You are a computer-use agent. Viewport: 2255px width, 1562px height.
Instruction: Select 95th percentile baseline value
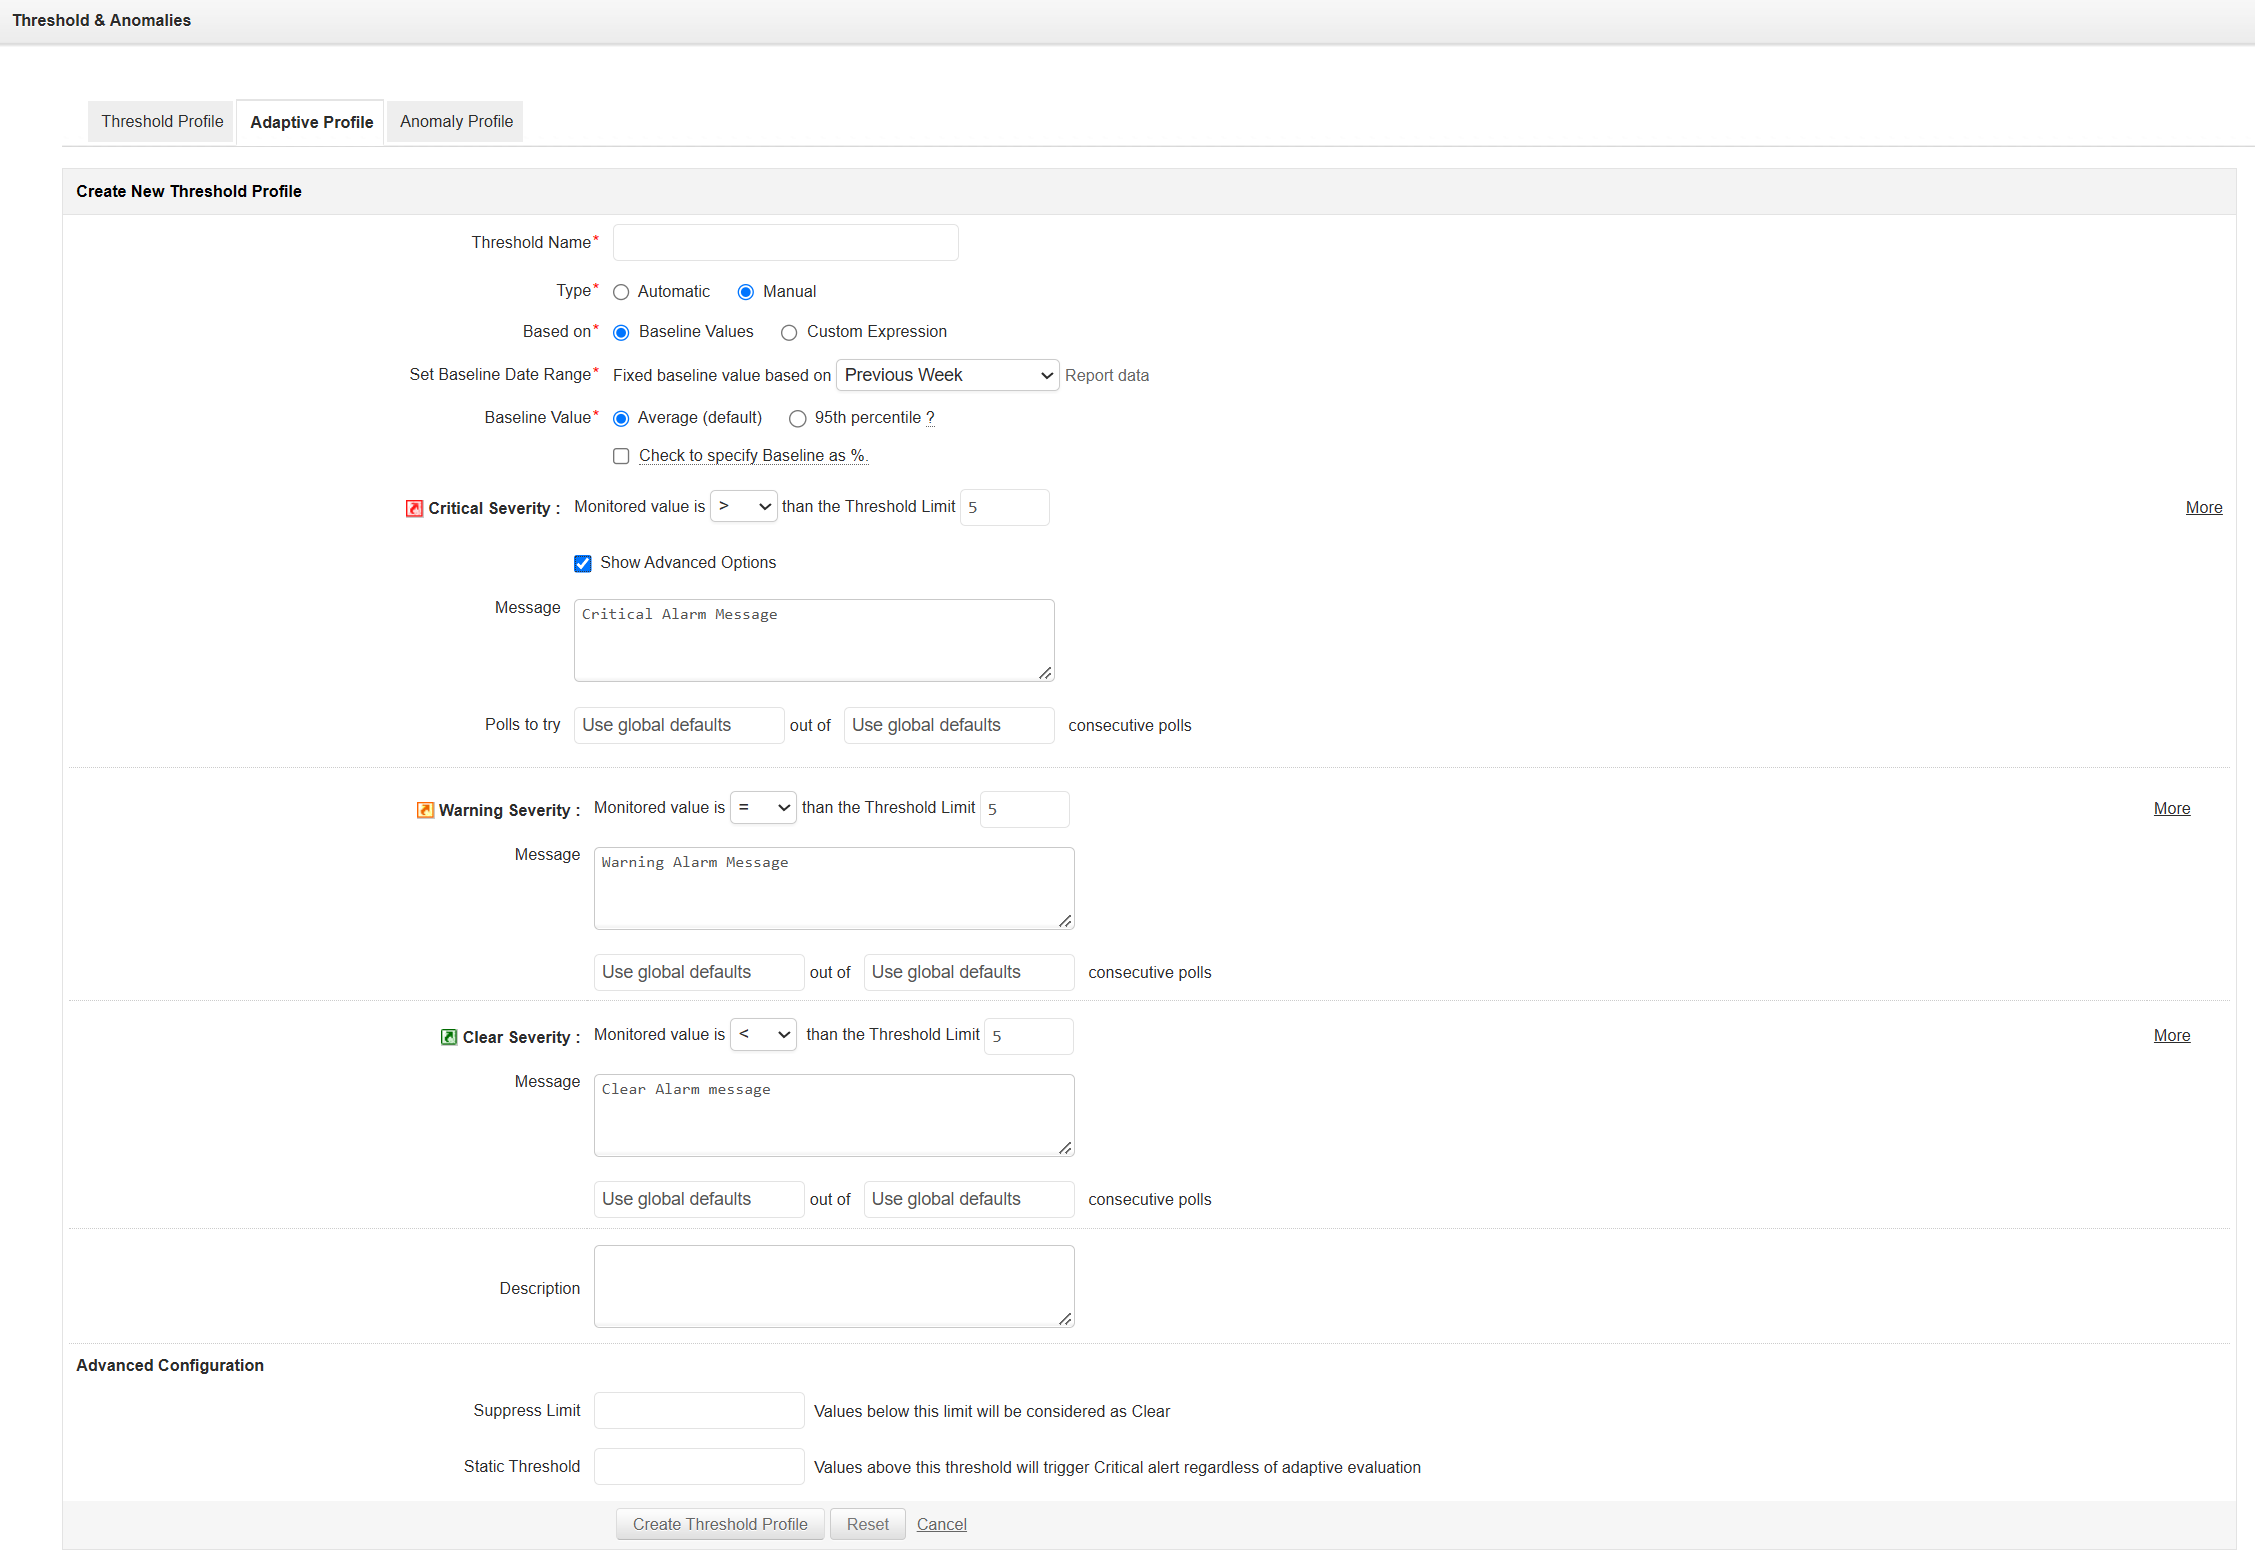[797, 418]
